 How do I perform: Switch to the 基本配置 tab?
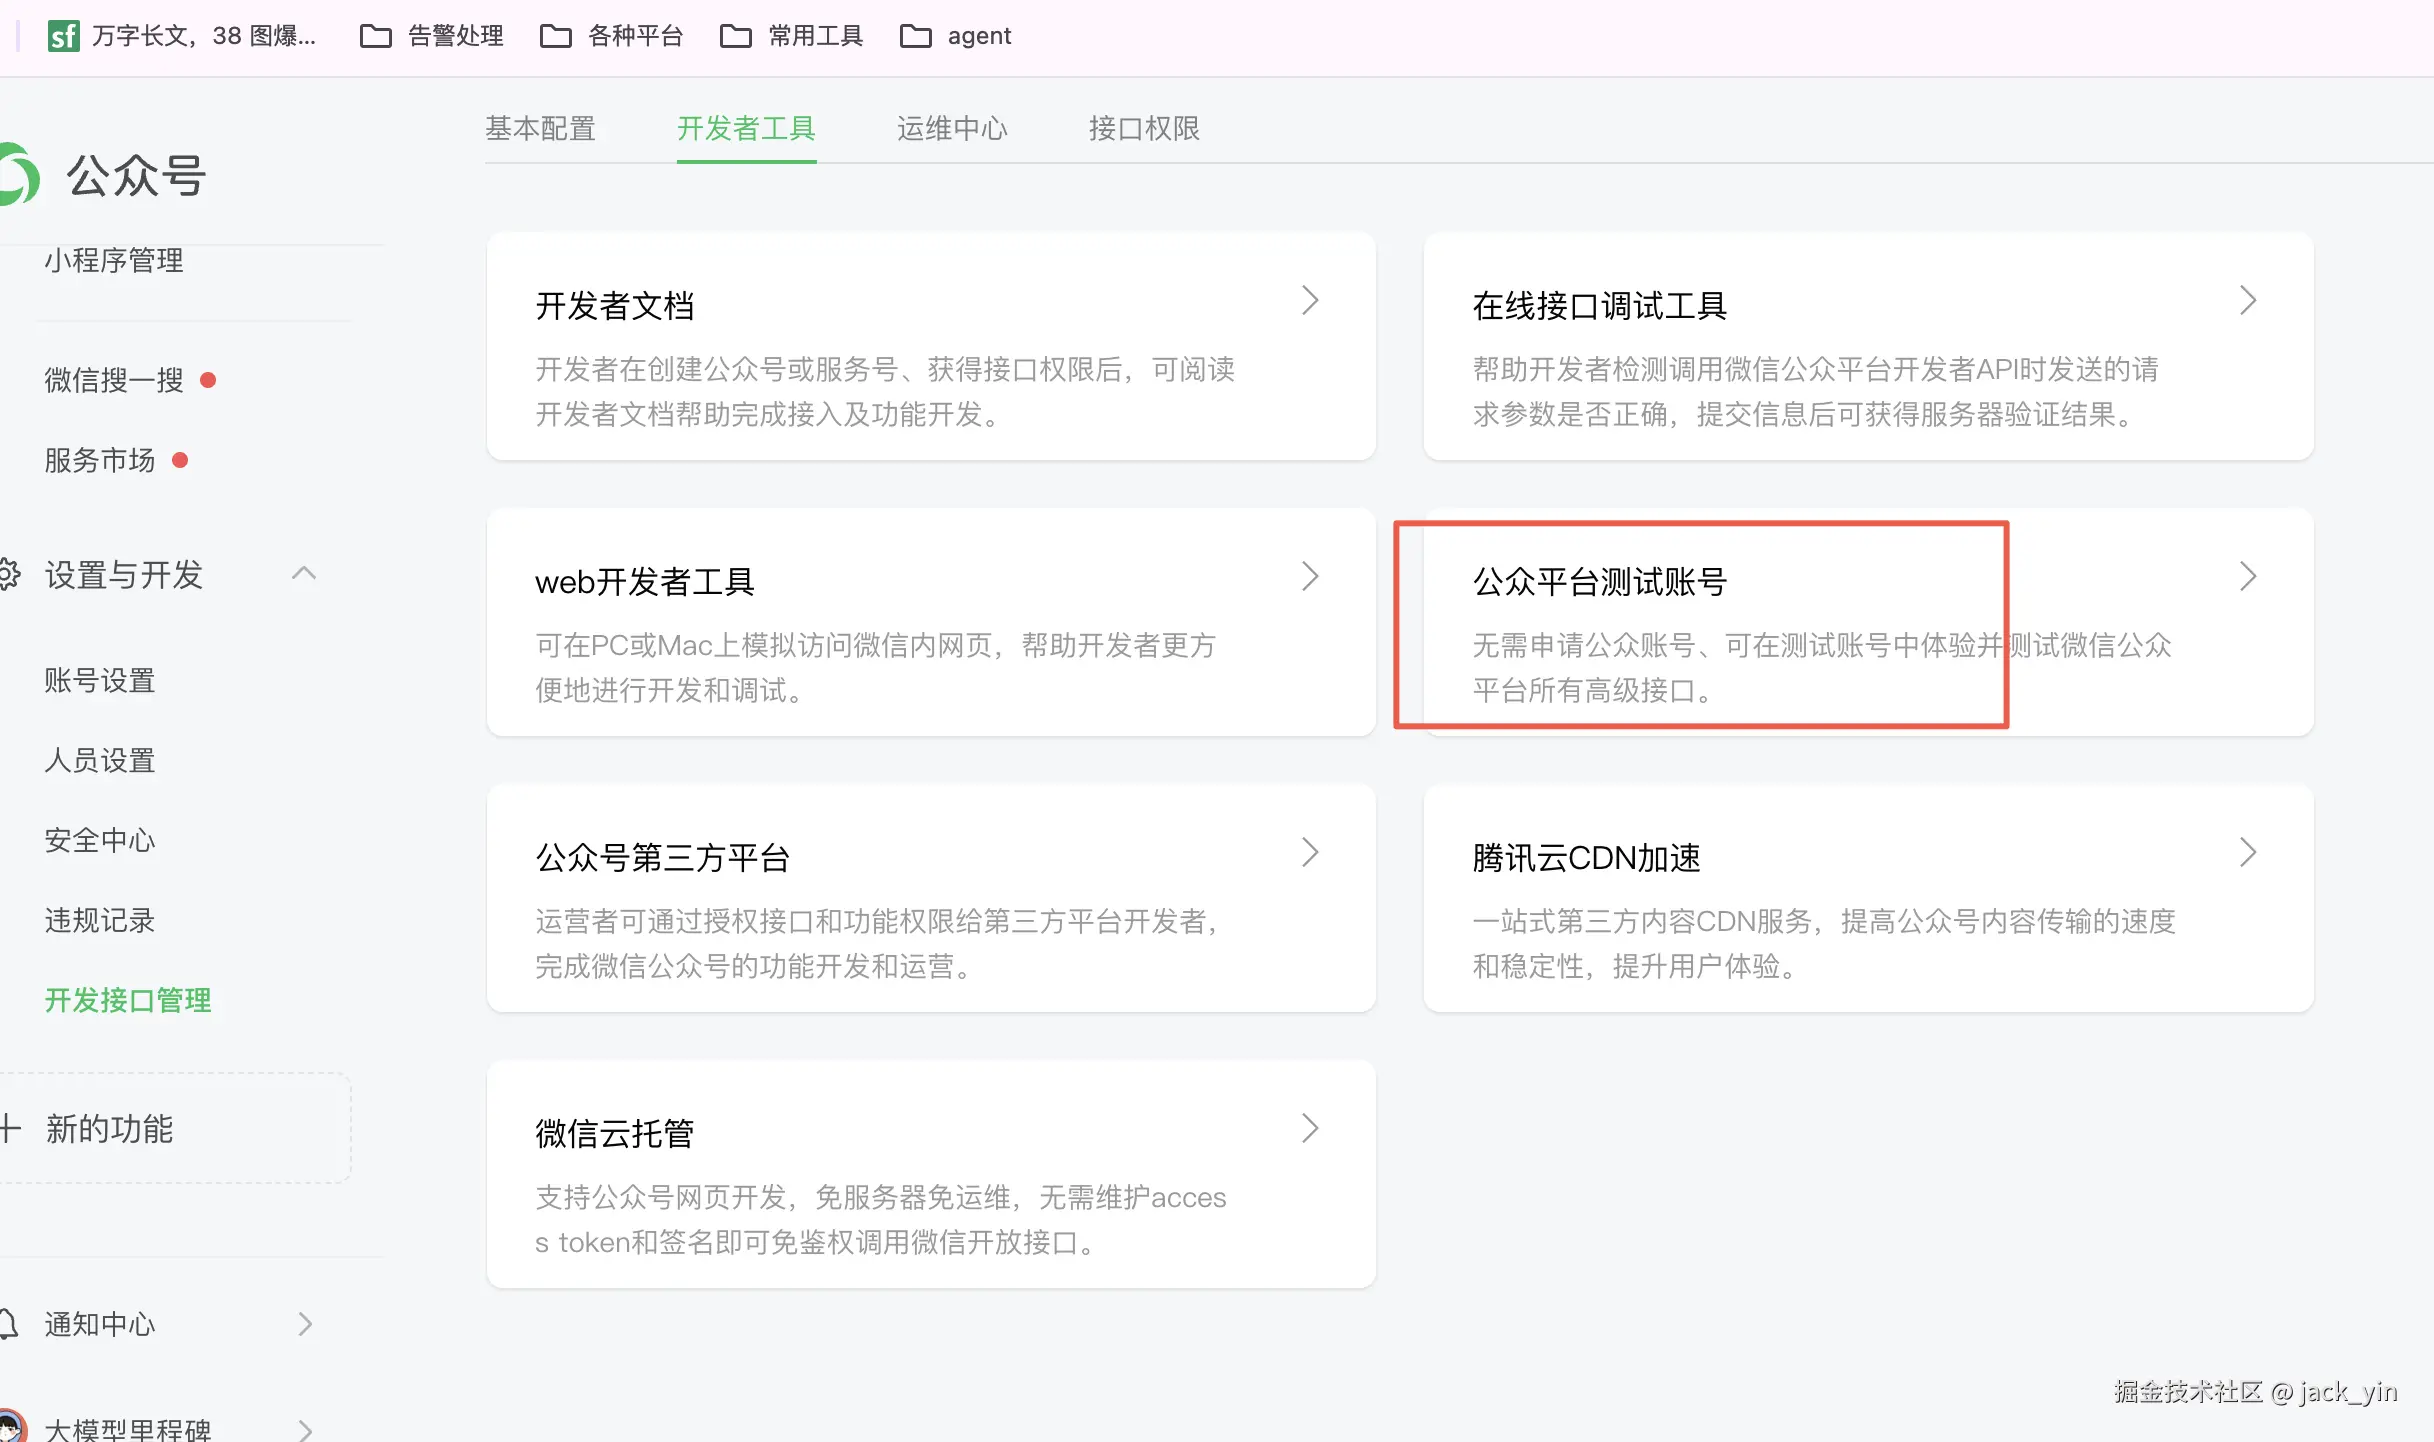click(540, 129)
